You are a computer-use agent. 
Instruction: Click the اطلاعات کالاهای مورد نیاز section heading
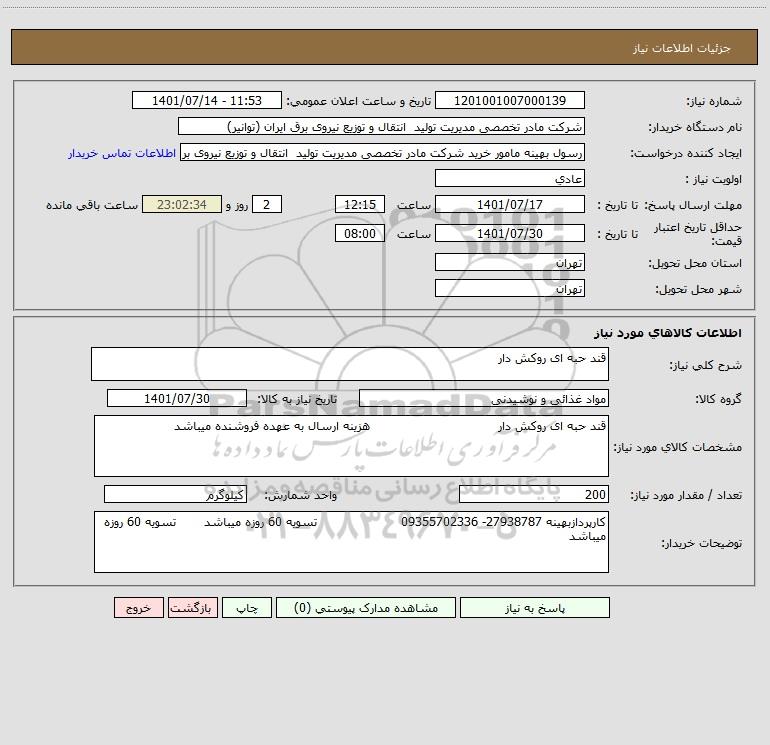click(x=668, y=333)
